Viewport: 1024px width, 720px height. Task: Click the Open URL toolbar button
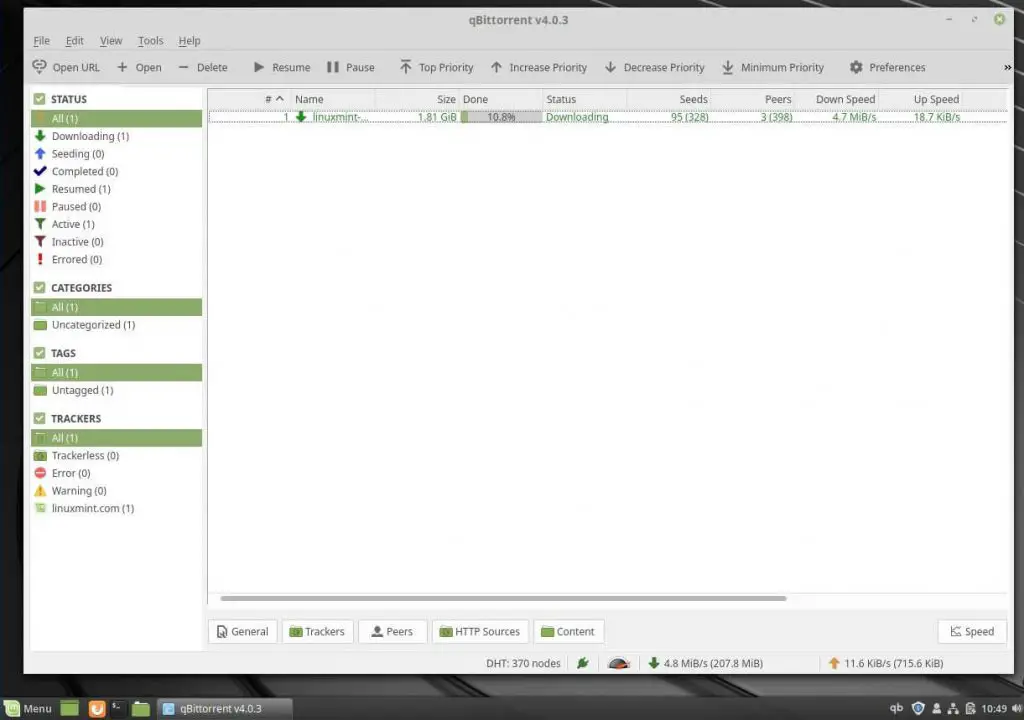[66, 67]
